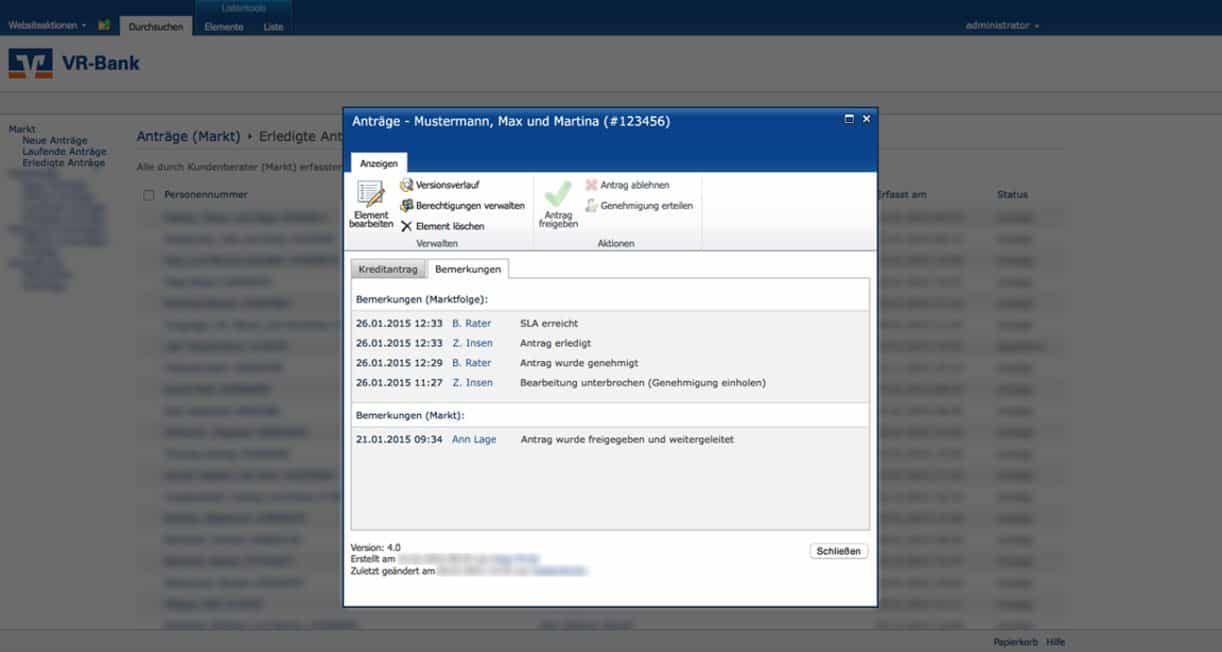Click the Markt navigation heading
Viewport: 1222px width, 652px height.
coord(22,130)
